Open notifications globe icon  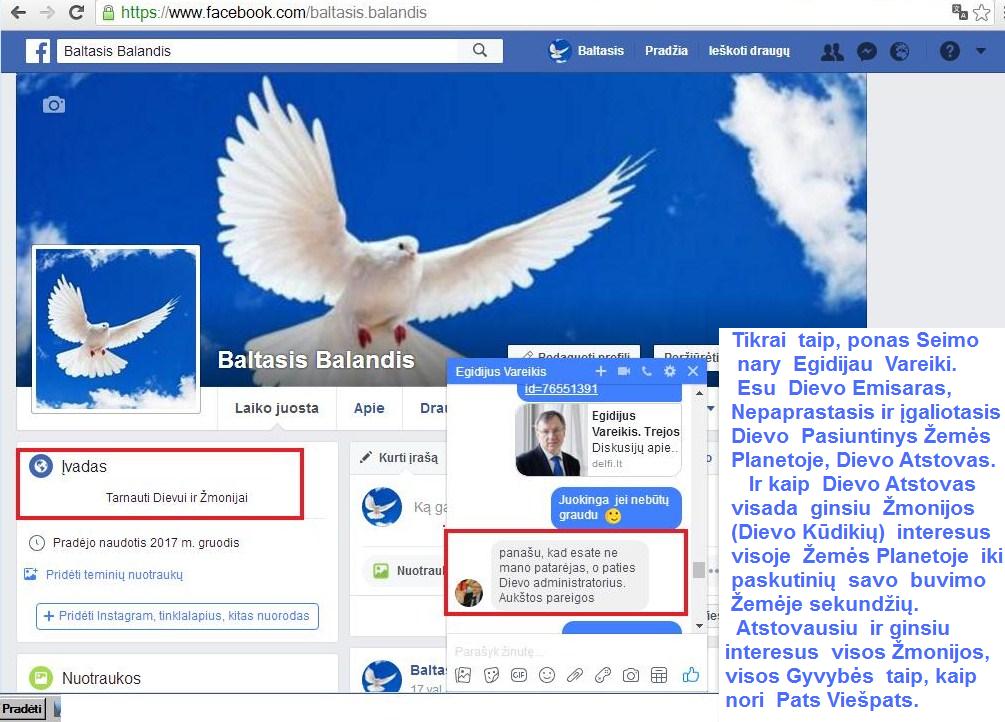pyautogui.click(x=900, y=51)
